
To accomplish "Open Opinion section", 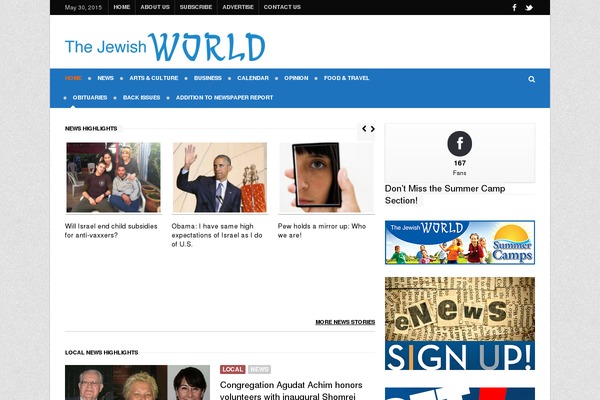I will click(296, 78).
